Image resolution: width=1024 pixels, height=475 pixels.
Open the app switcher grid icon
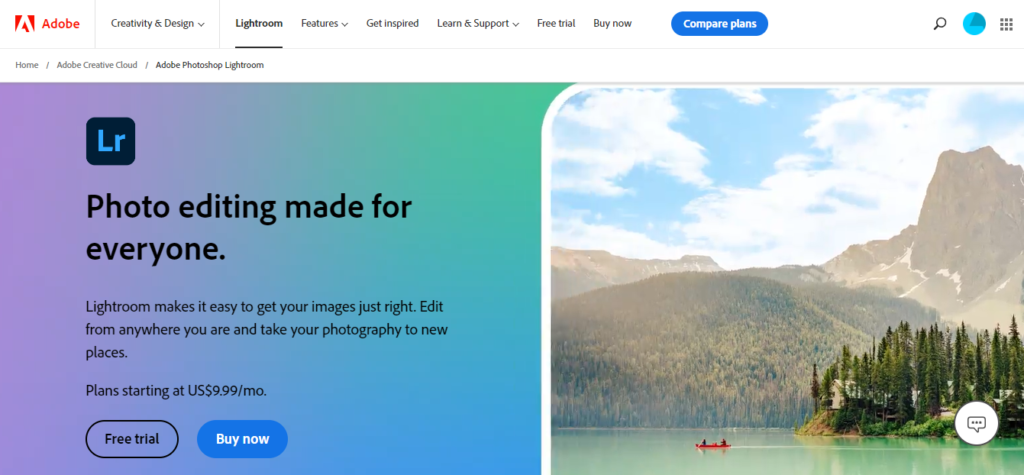pos(1006,24)
